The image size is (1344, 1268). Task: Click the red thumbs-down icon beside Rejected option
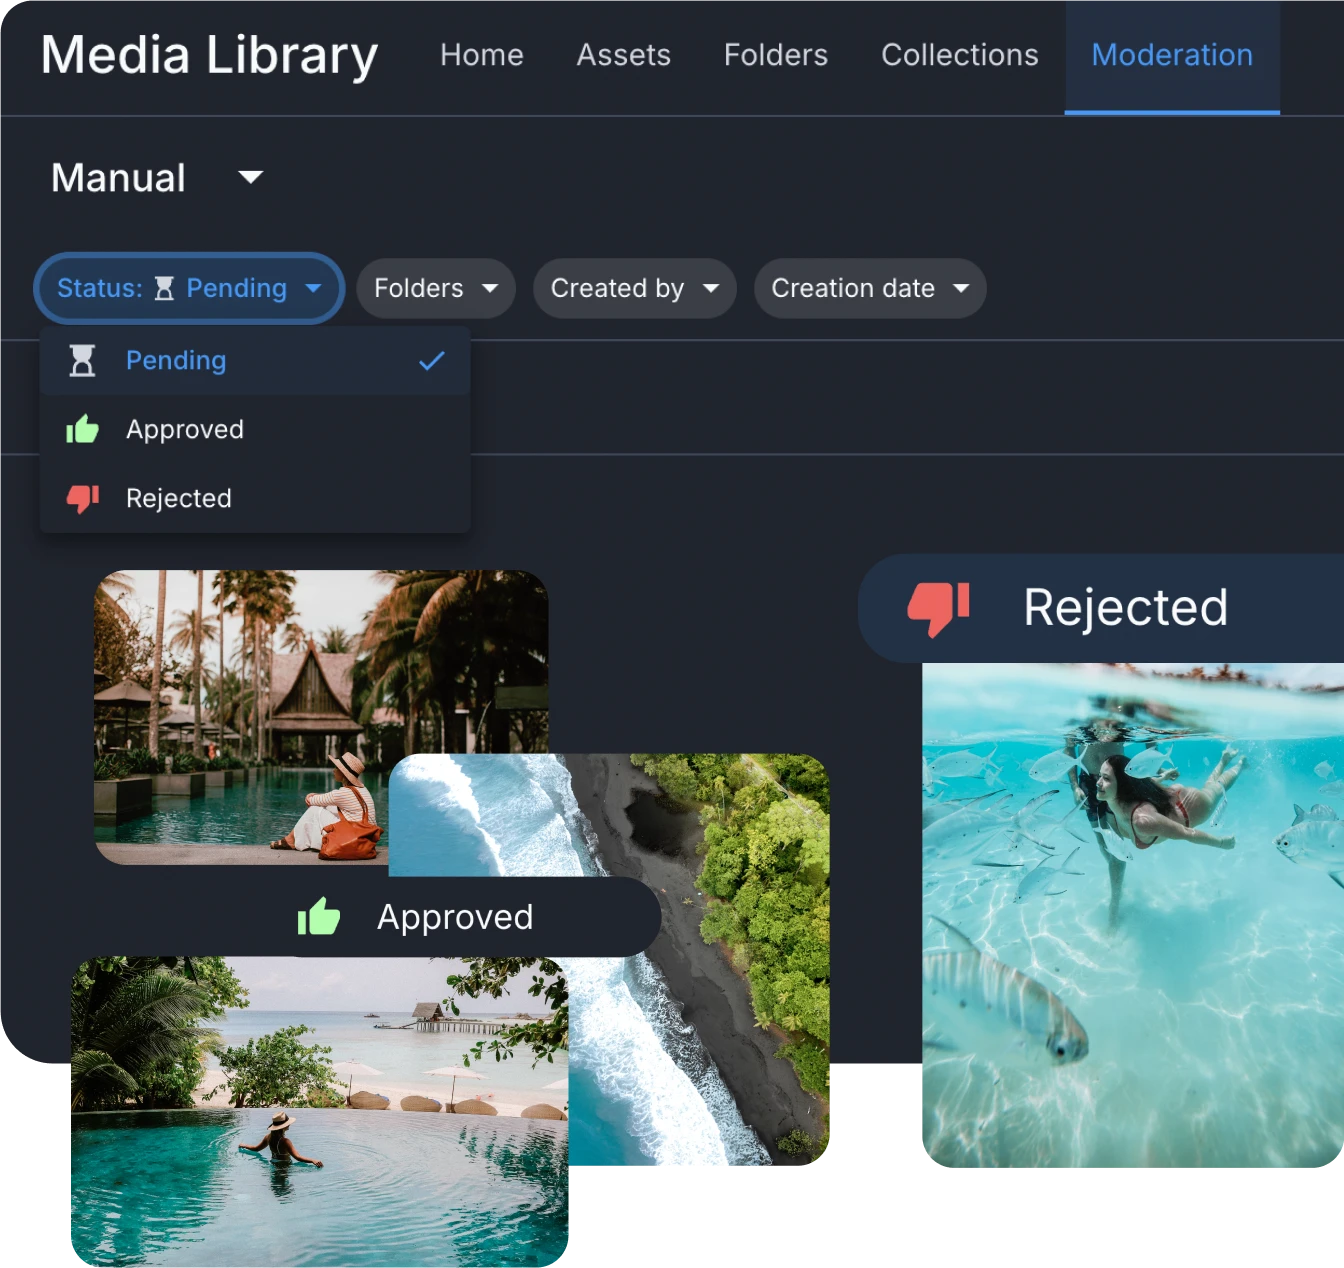point(82,499)
